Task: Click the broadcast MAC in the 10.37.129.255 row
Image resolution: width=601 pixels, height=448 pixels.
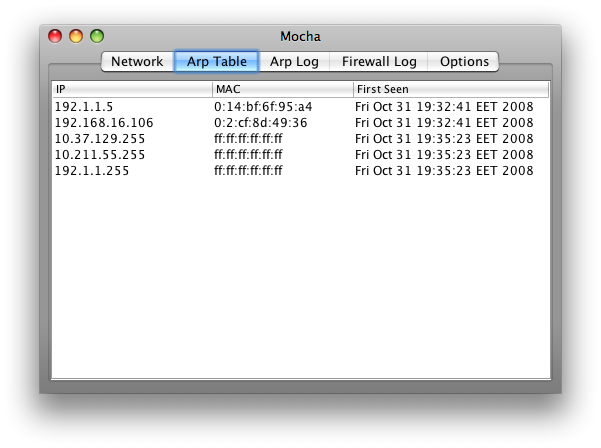Action: (248, 139)
